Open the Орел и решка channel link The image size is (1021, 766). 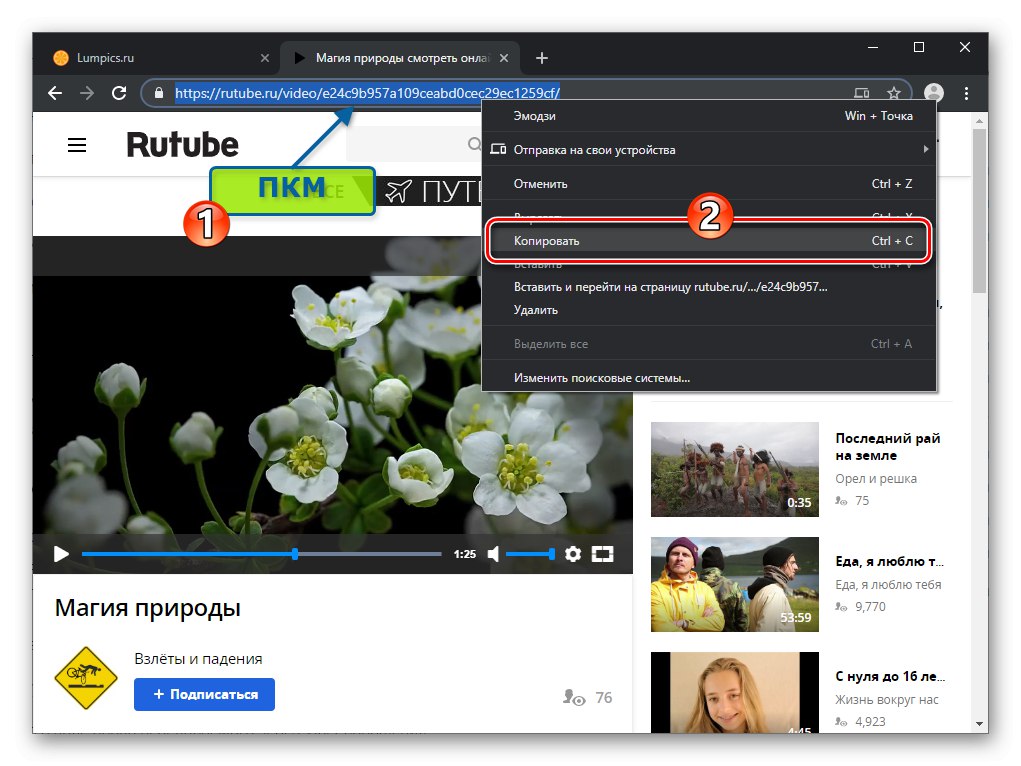tap(876, 479)
